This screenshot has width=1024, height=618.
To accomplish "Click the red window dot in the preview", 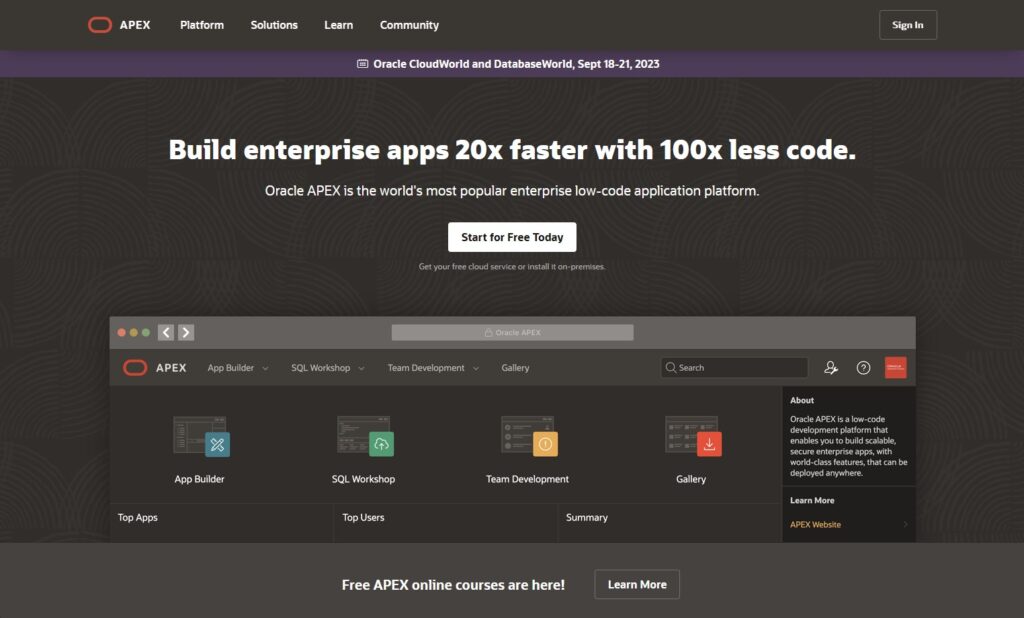I will [121, 333].
